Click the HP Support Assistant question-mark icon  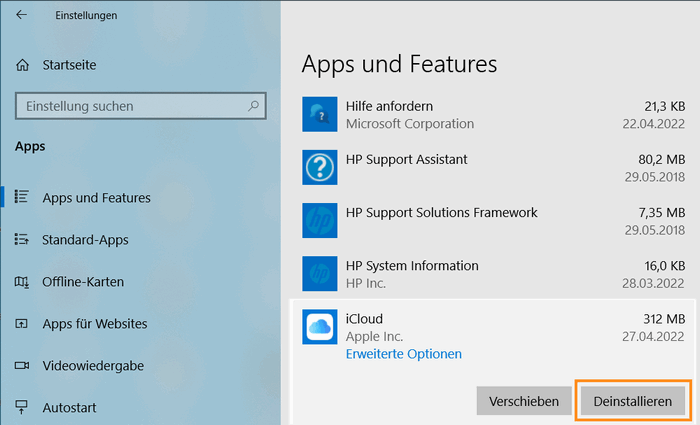320,167
